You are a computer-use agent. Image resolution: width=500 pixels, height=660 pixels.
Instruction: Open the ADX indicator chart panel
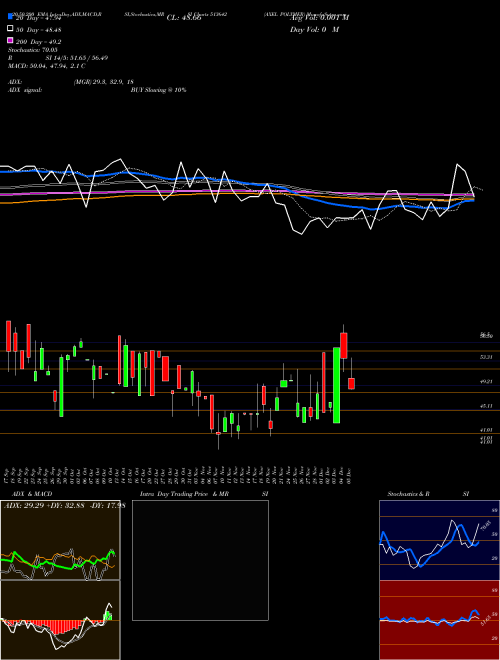(60, 540)
